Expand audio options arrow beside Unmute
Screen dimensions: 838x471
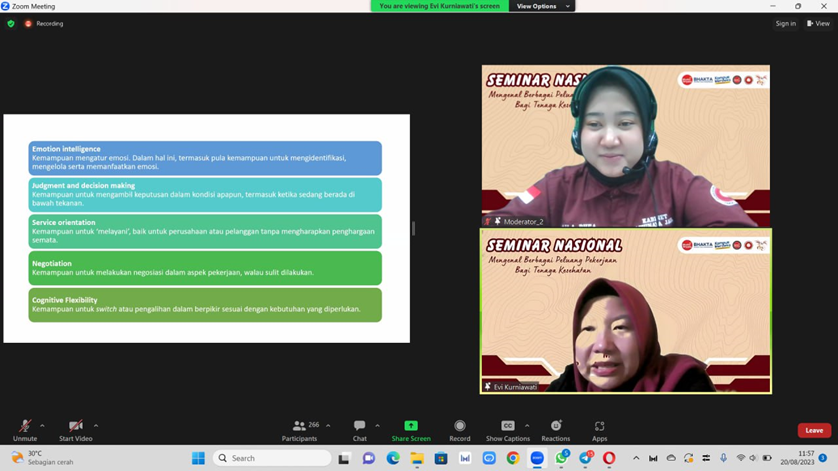coord(42,426)
